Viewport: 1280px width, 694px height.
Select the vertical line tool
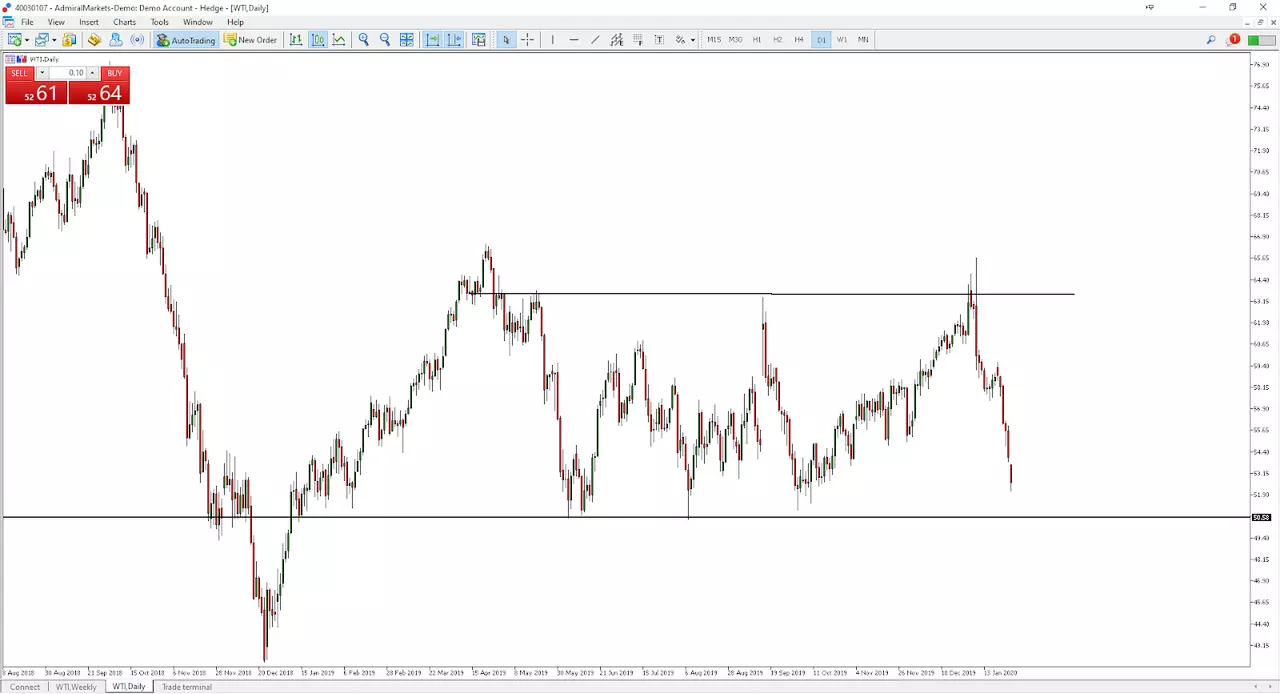coord(552,40)
